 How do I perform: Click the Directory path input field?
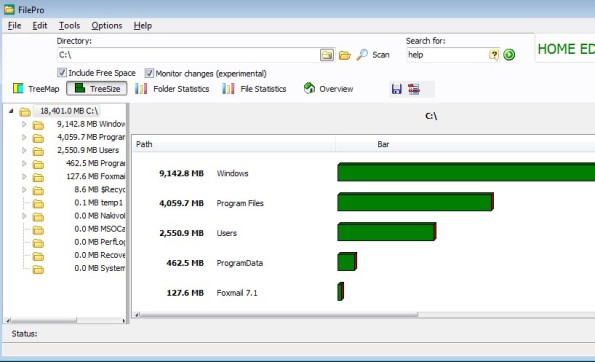coord(188,55)
